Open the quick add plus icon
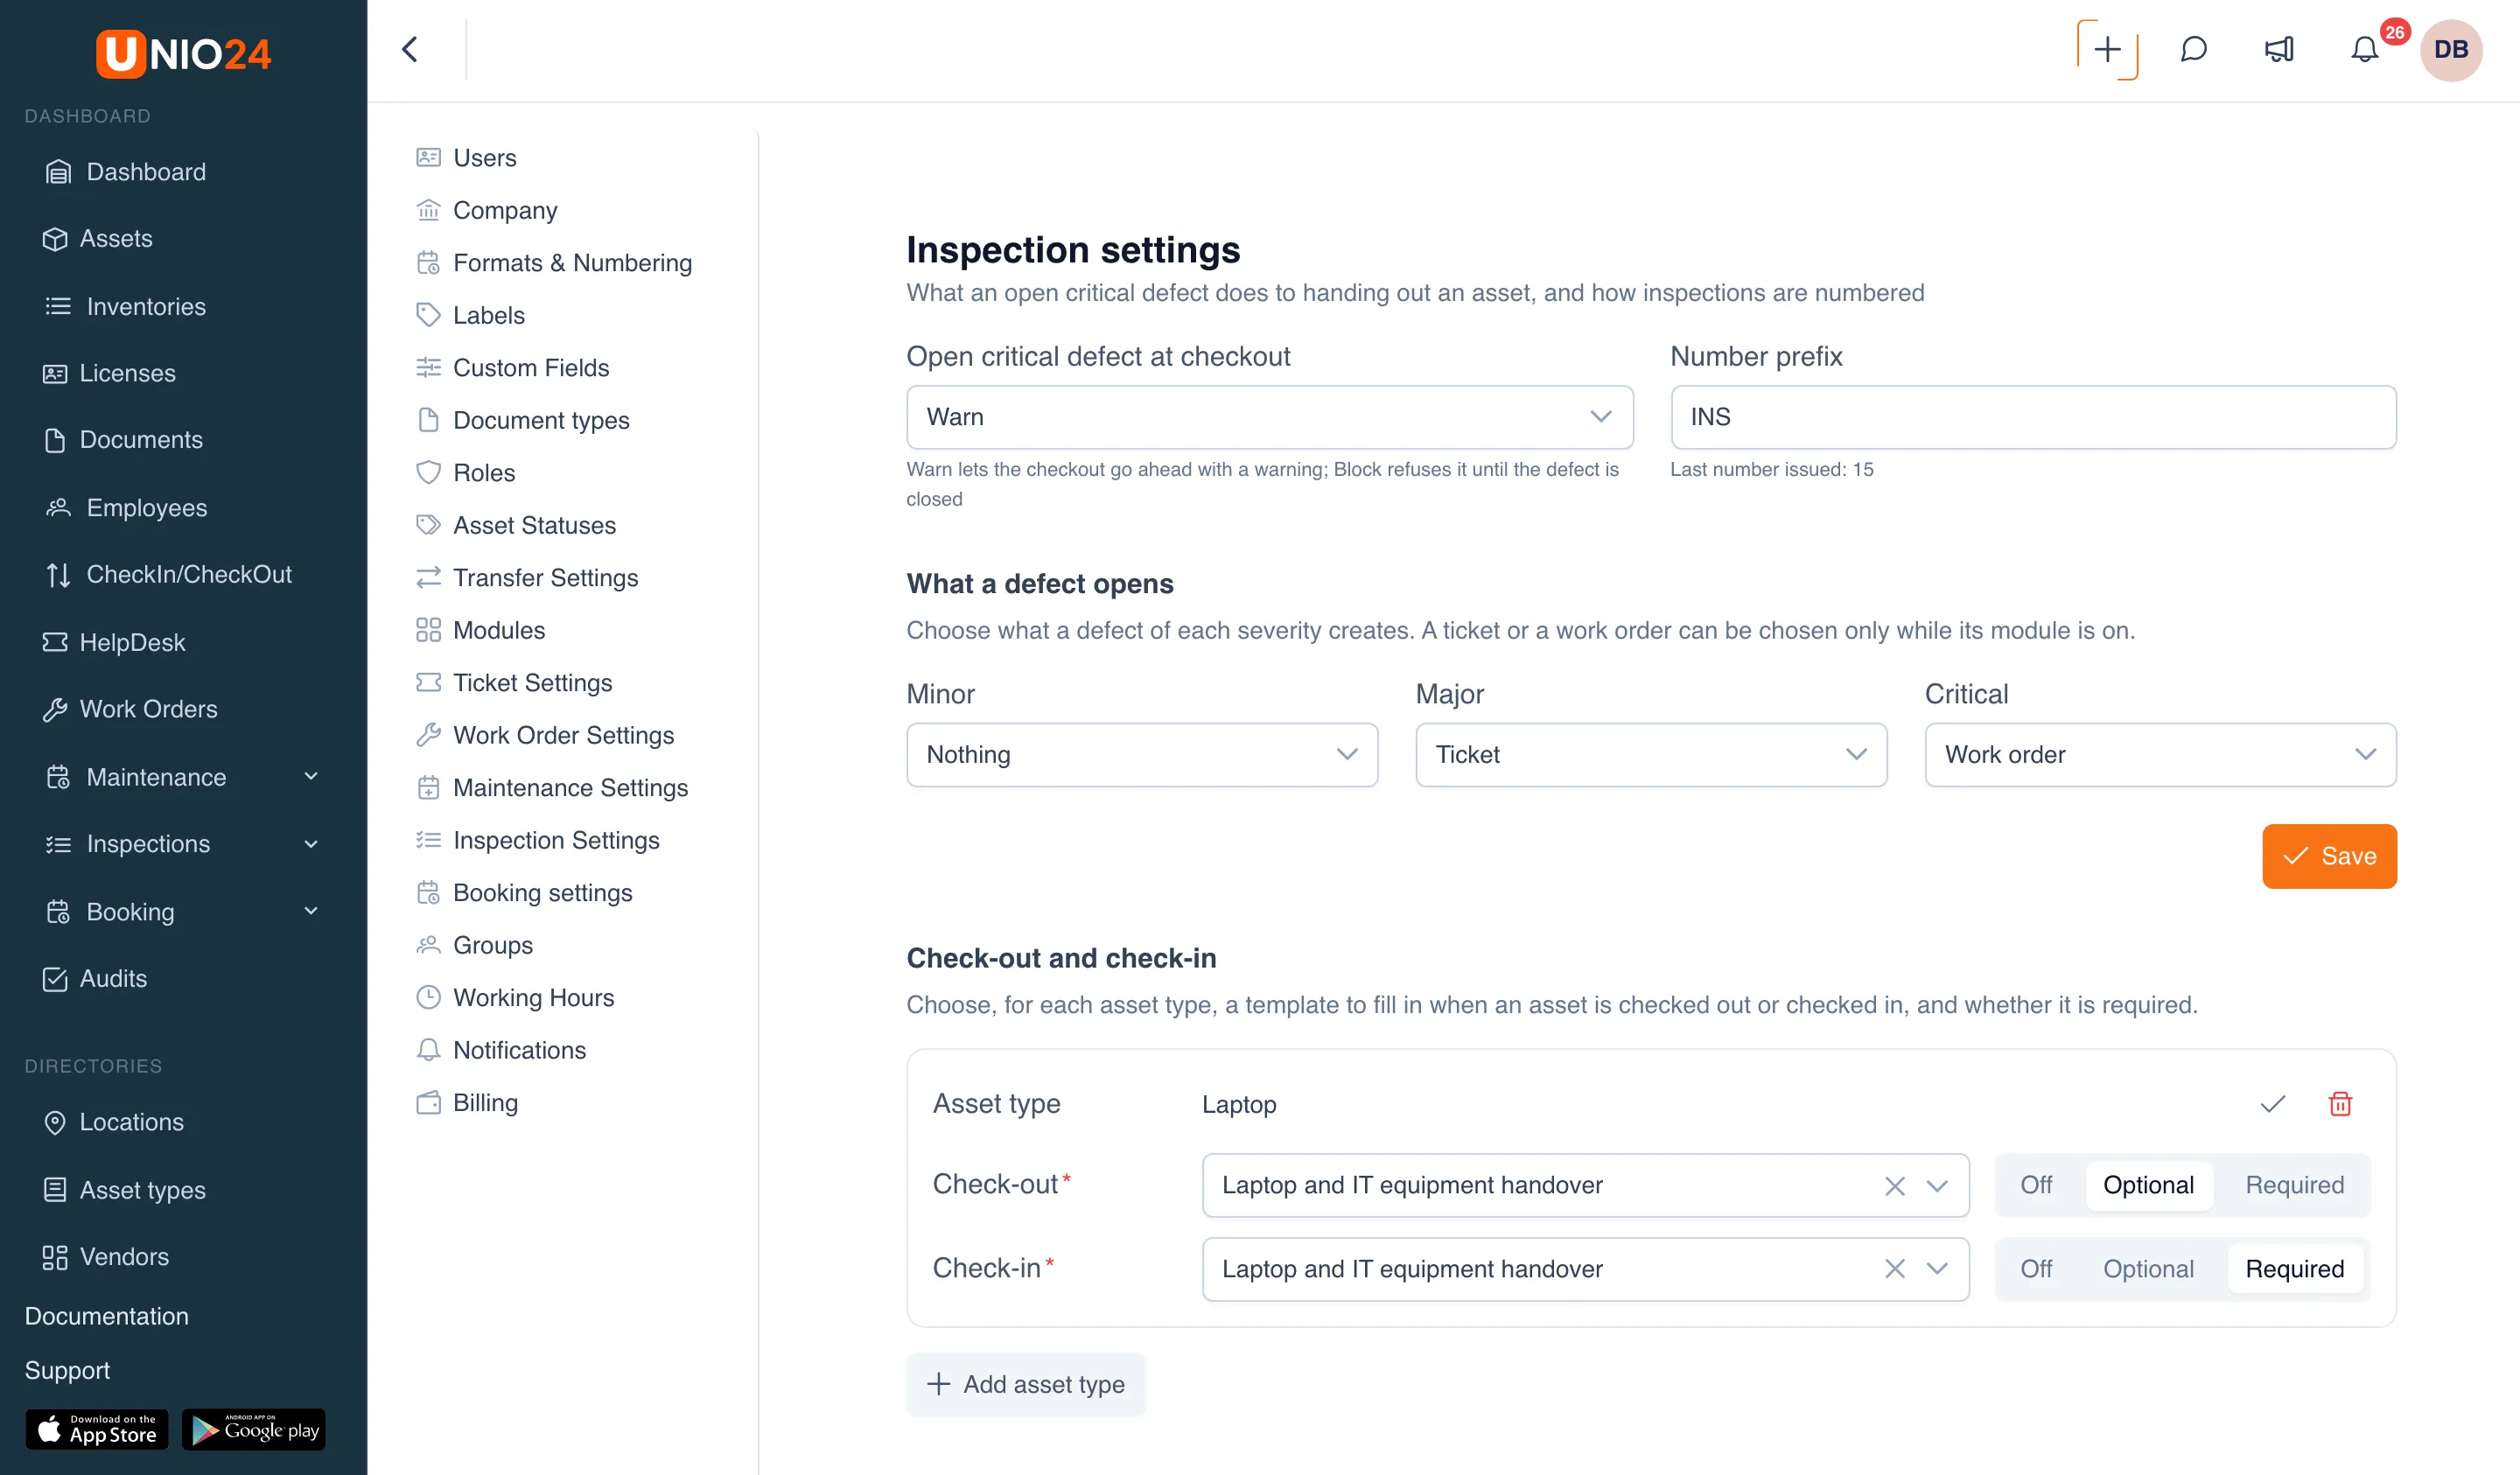The width and height of the screenshot is (2520, 1475). point(2107,49)
